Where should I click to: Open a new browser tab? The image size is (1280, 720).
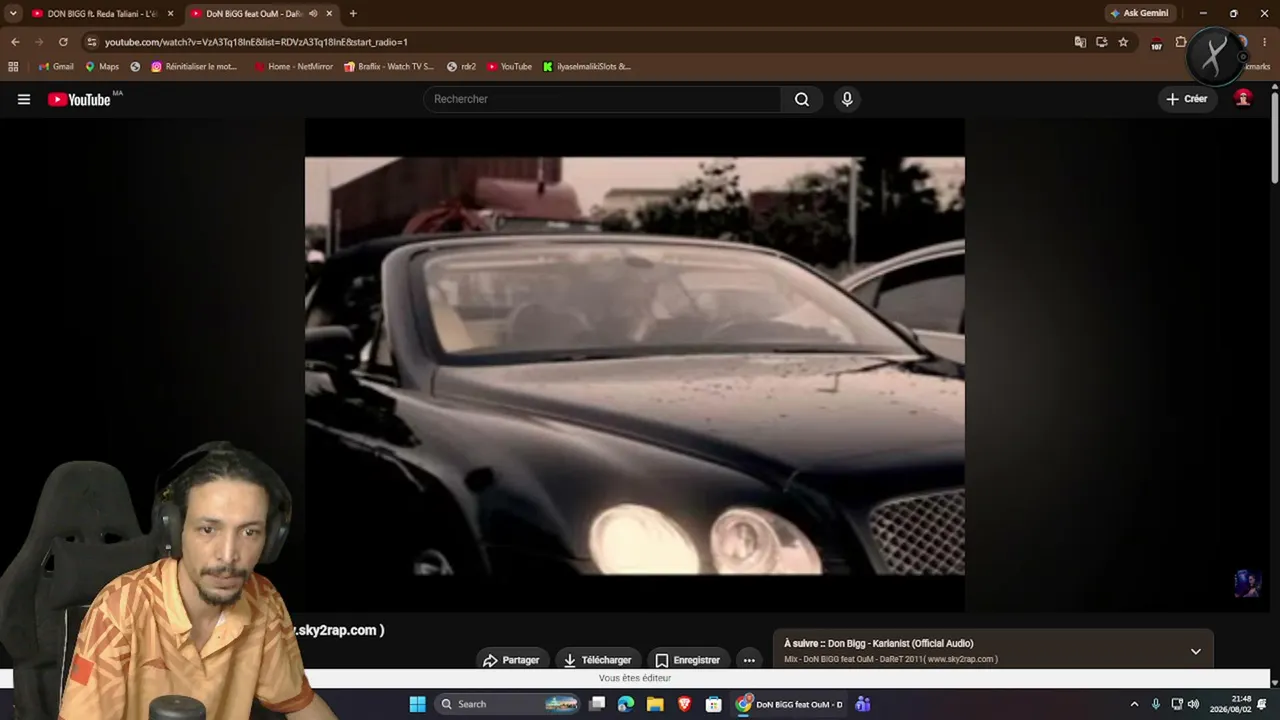pos(353,14)
